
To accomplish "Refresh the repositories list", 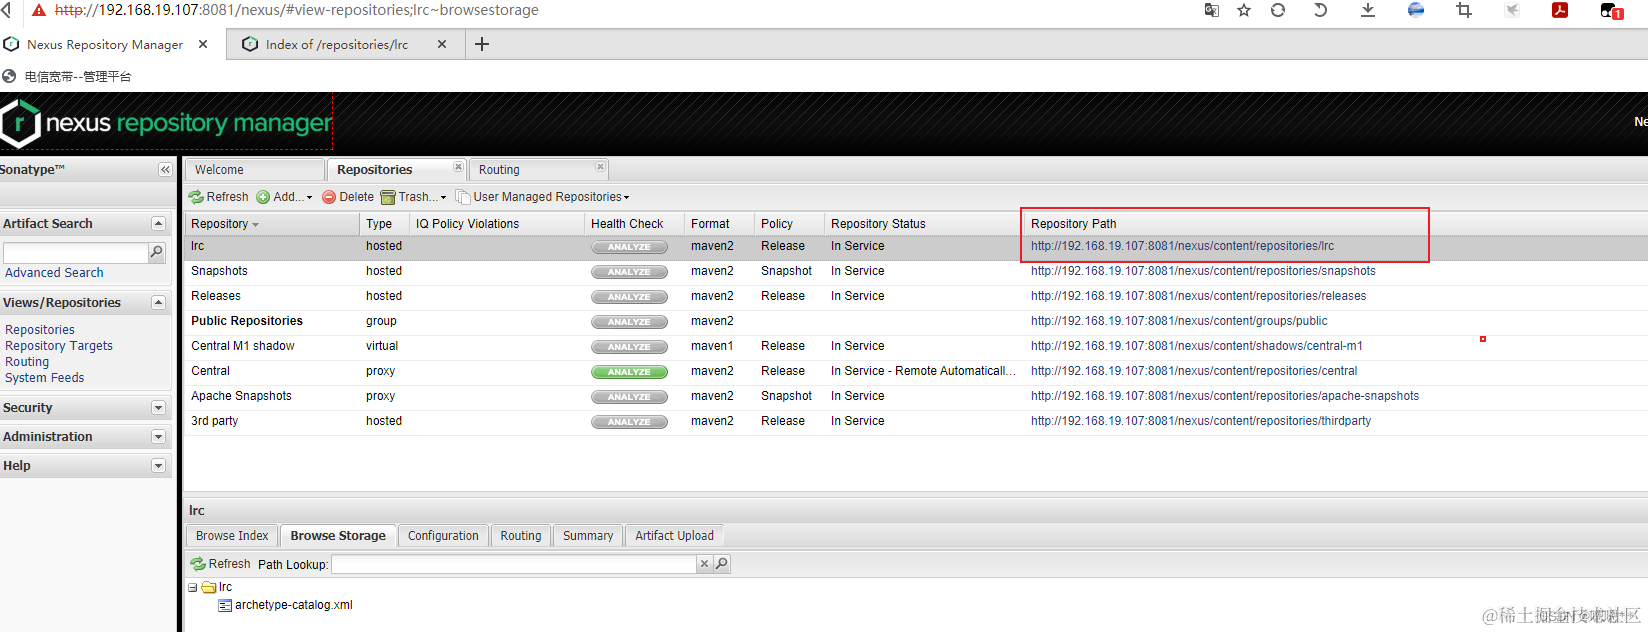I will [x=219, y=197].
